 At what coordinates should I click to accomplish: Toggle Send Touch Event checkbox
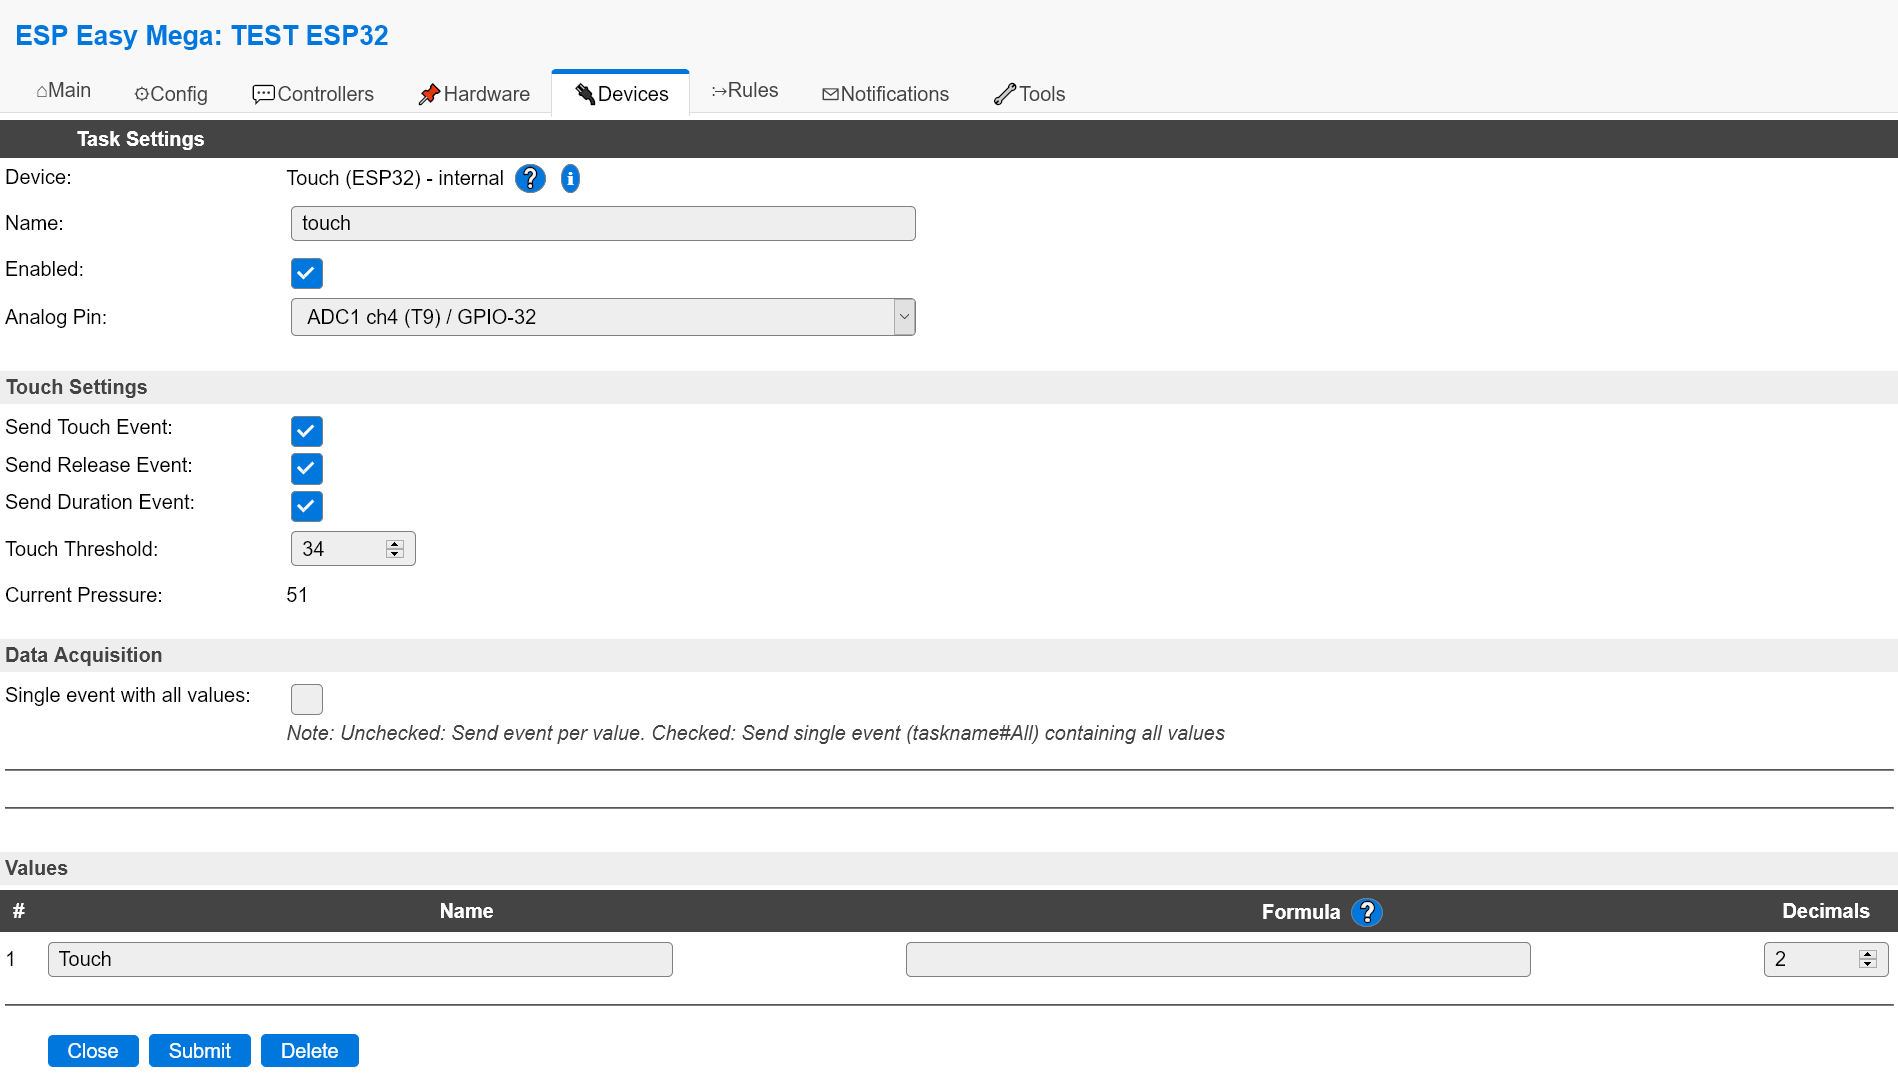coord(307,431)
